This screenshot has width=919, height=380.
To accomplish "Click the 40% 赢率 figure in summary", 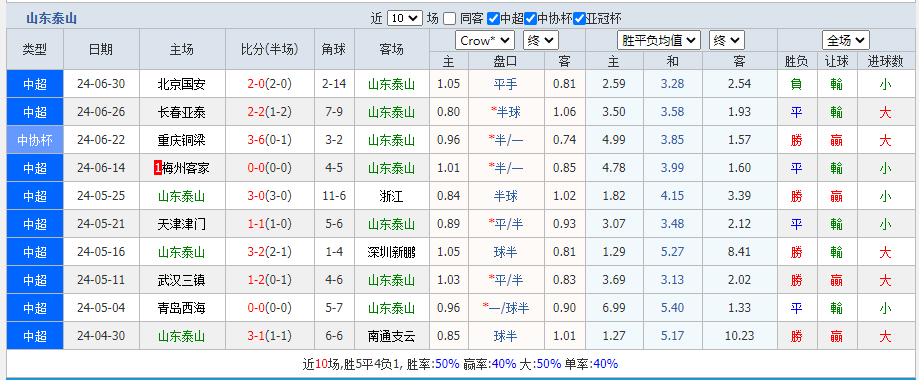I will tap(504, 364).
